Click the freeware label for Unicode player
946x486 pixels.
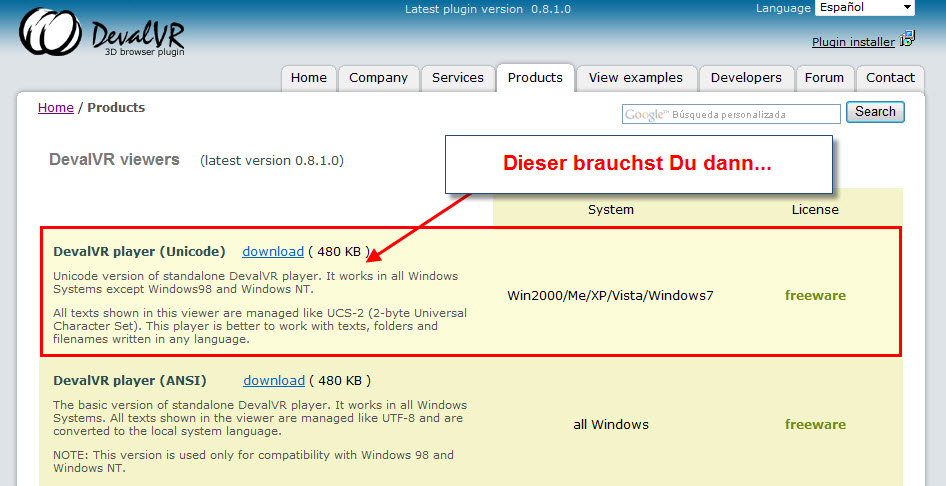(814, 295)
